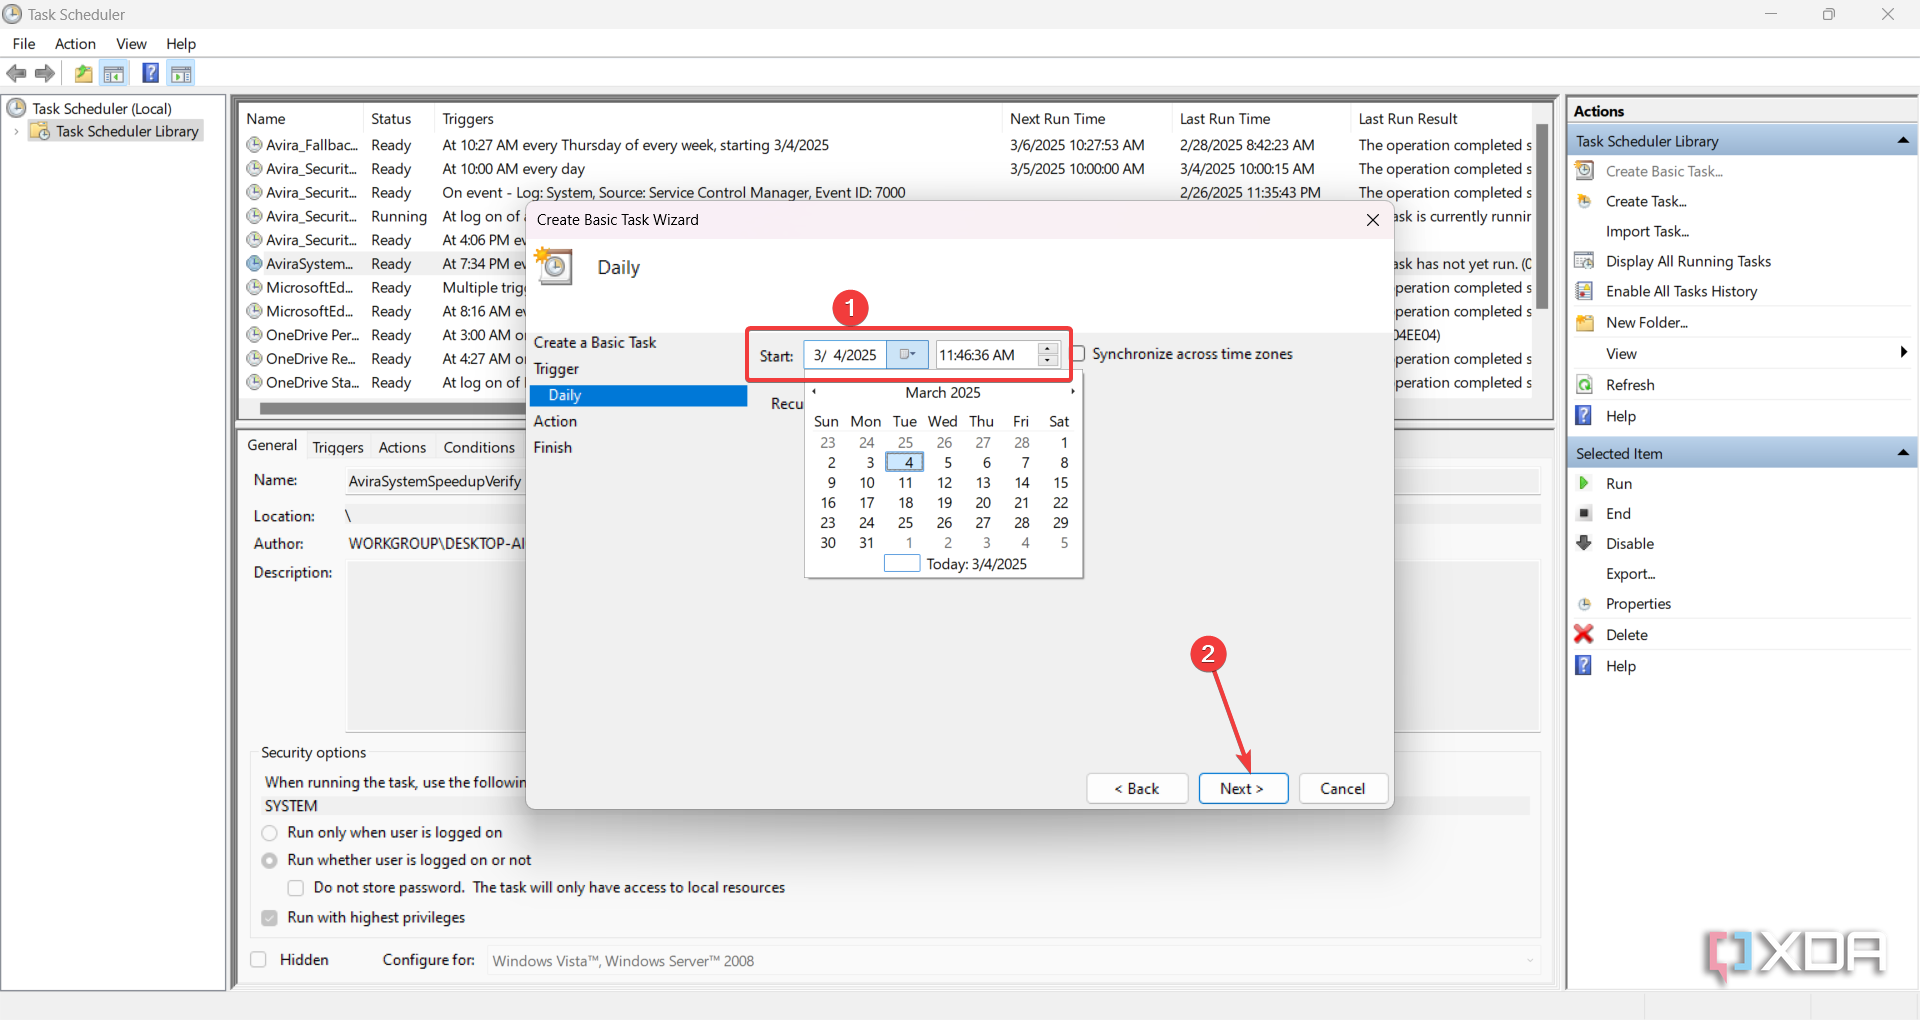1920x1020 pixels.
Task: Click the < Back button in wizard
Action: point(1137,788)
